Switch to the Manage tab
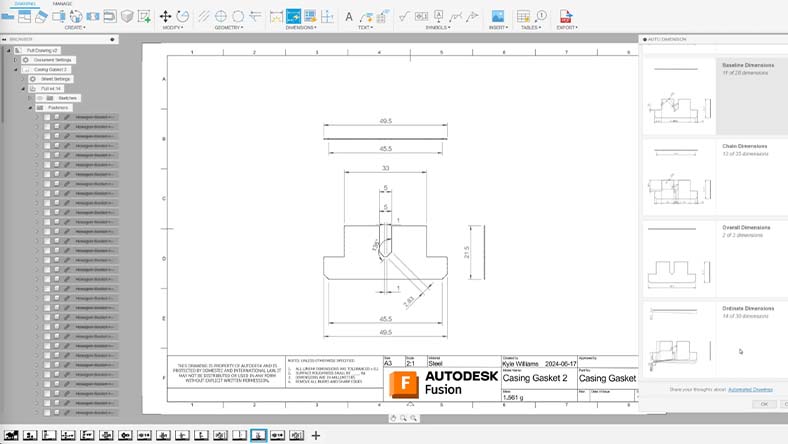This screenshot has height=444, width=788. point(62,4)
